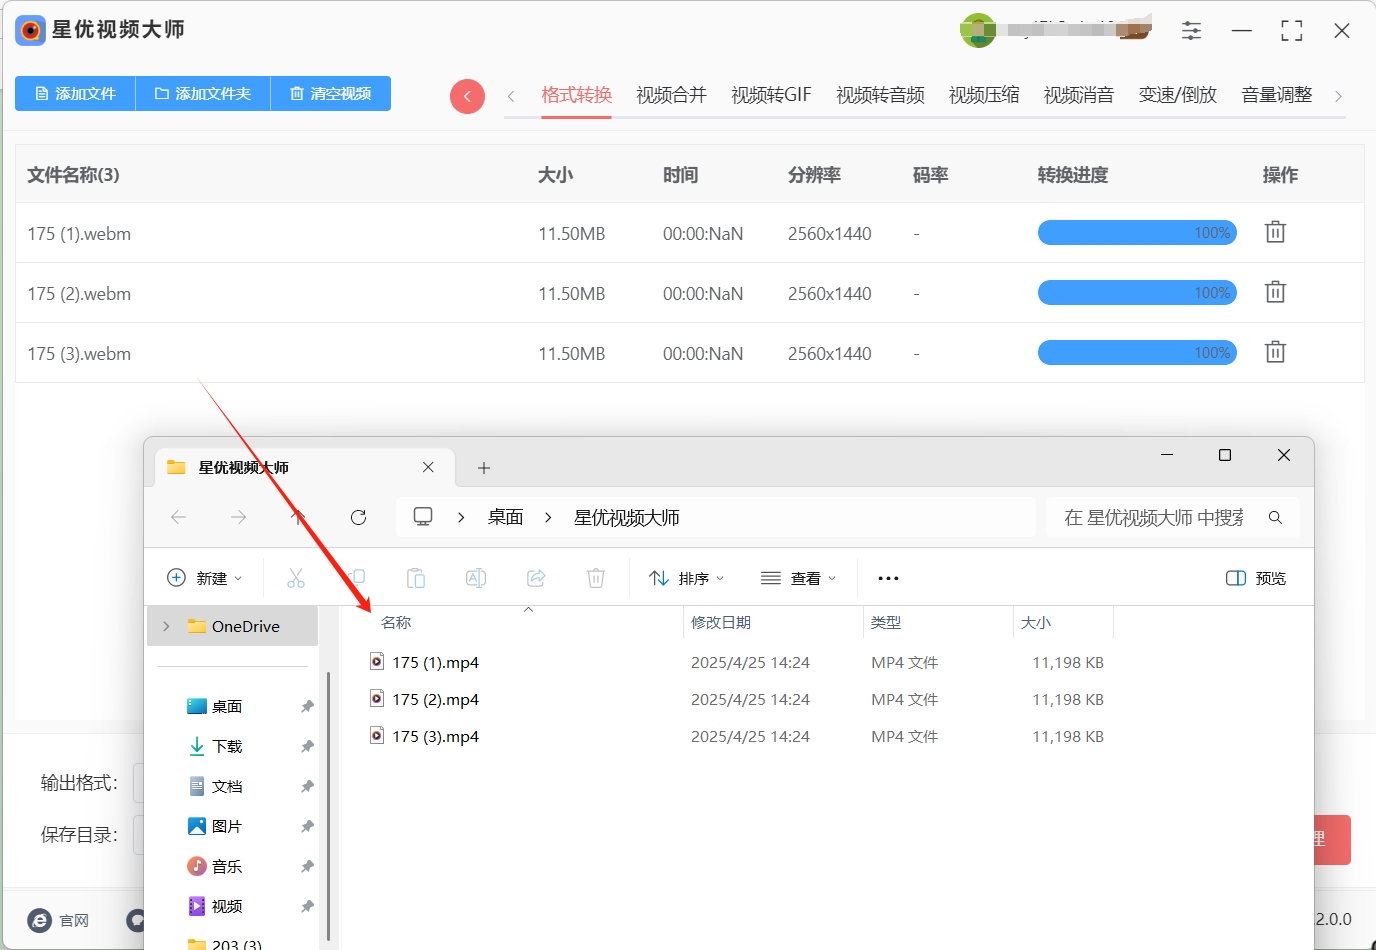Viewport: 1376px width, 950px height.
Task: Delete the 175 (3).webm row
Action: pos(1275,352)
